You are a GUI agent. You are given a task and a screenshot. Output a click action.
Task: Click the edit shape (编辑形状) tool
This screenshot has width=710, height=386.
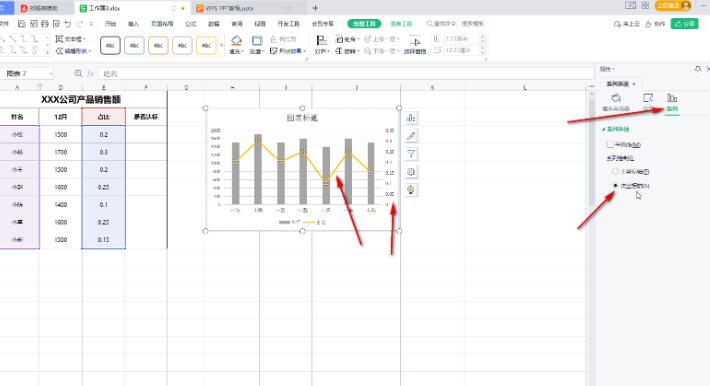[x=72, y=51]
